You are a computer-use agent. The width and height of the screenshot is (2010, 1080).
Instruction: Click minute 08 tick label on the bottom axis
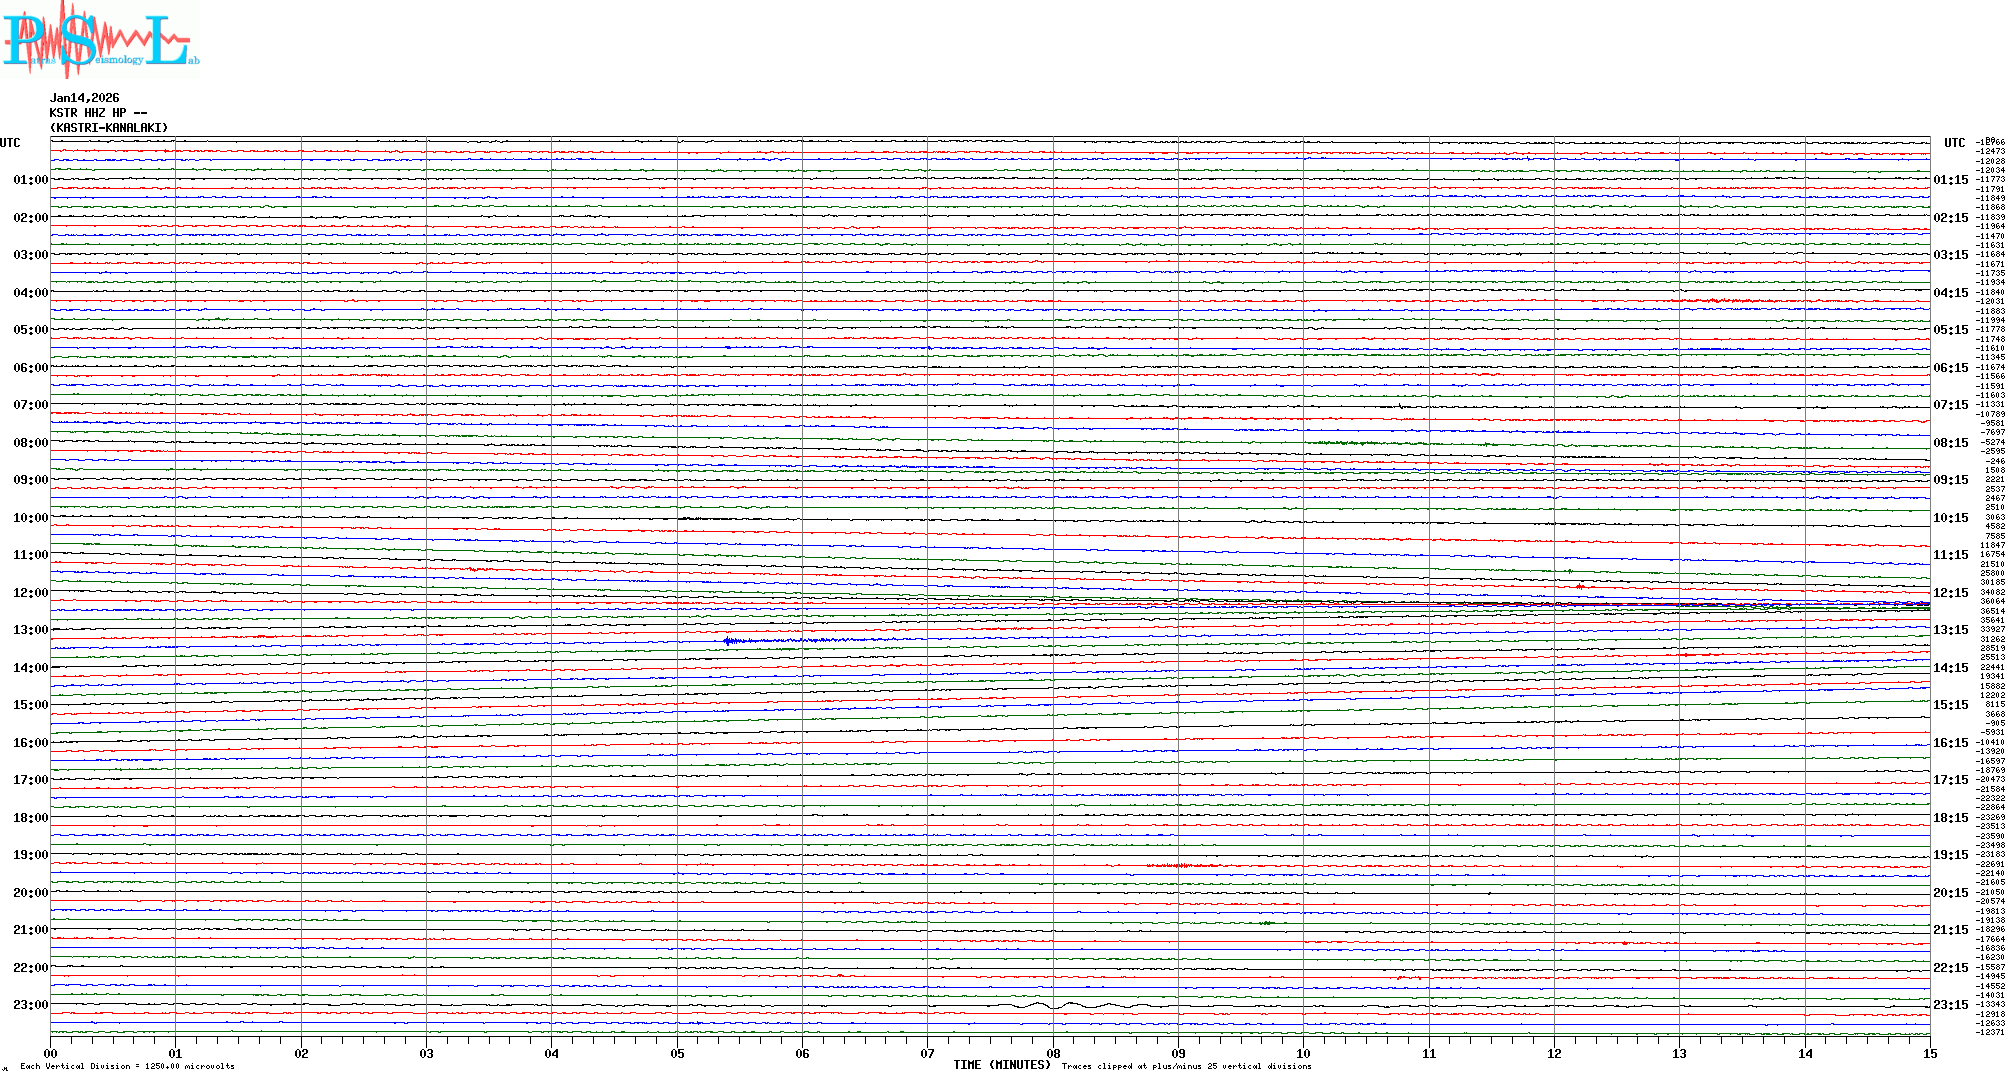coord(1053,1053)
